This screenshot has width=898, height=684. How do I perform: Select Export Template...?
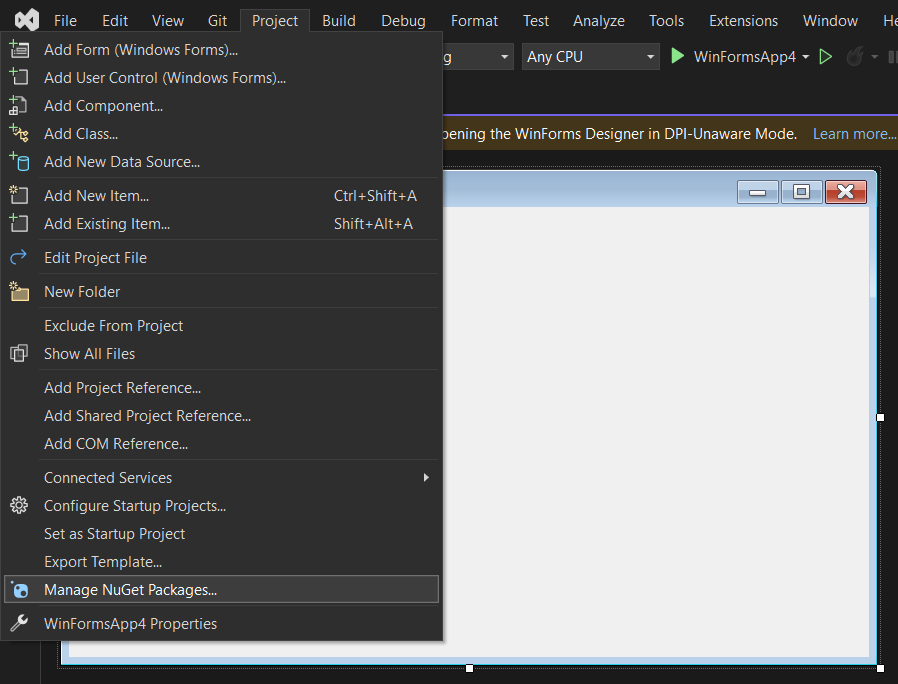point(221,561)
